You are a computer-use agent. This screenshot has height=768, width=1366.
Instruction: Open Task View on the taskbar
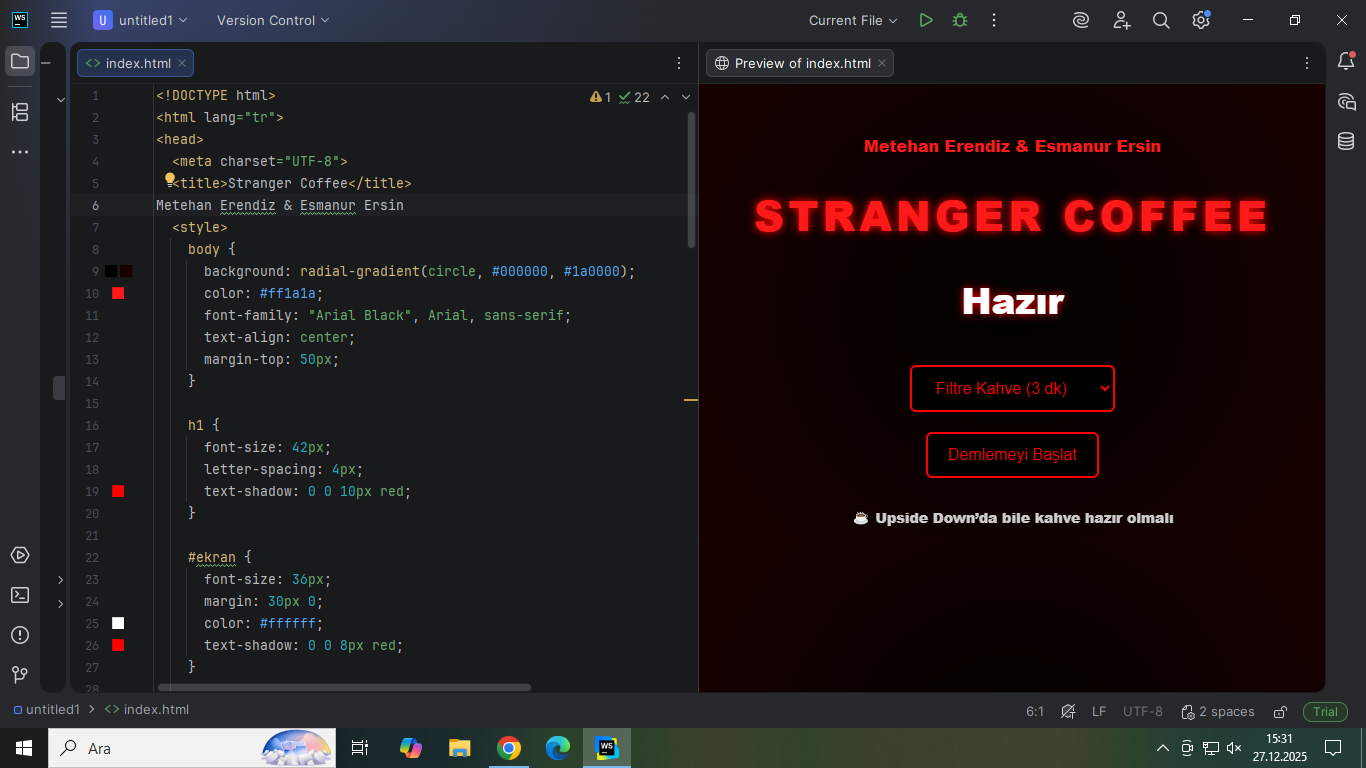[360, 748]
